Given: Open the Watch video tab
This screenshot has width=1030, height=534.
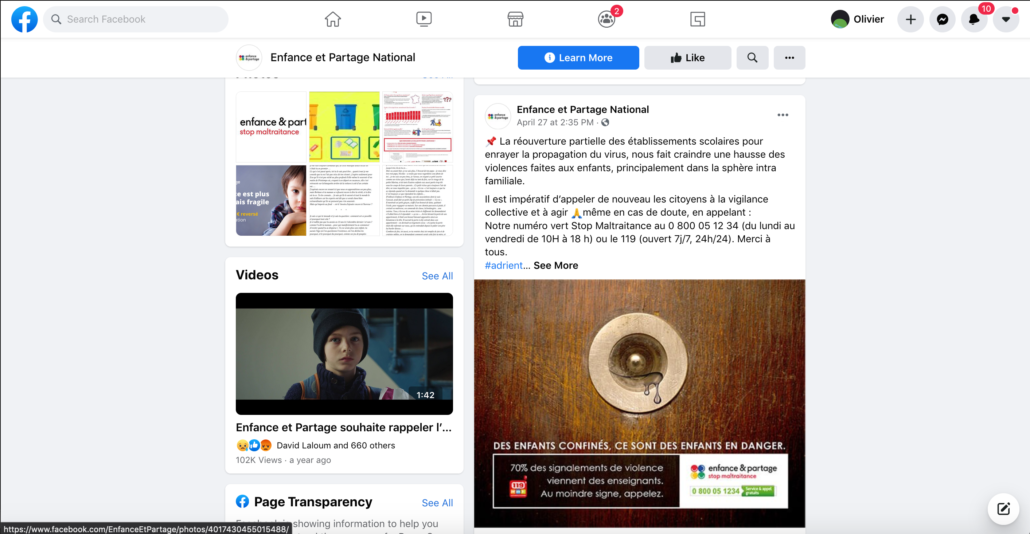Looking at the screenshot, I should pyautogui.click(x=424, y=19).
